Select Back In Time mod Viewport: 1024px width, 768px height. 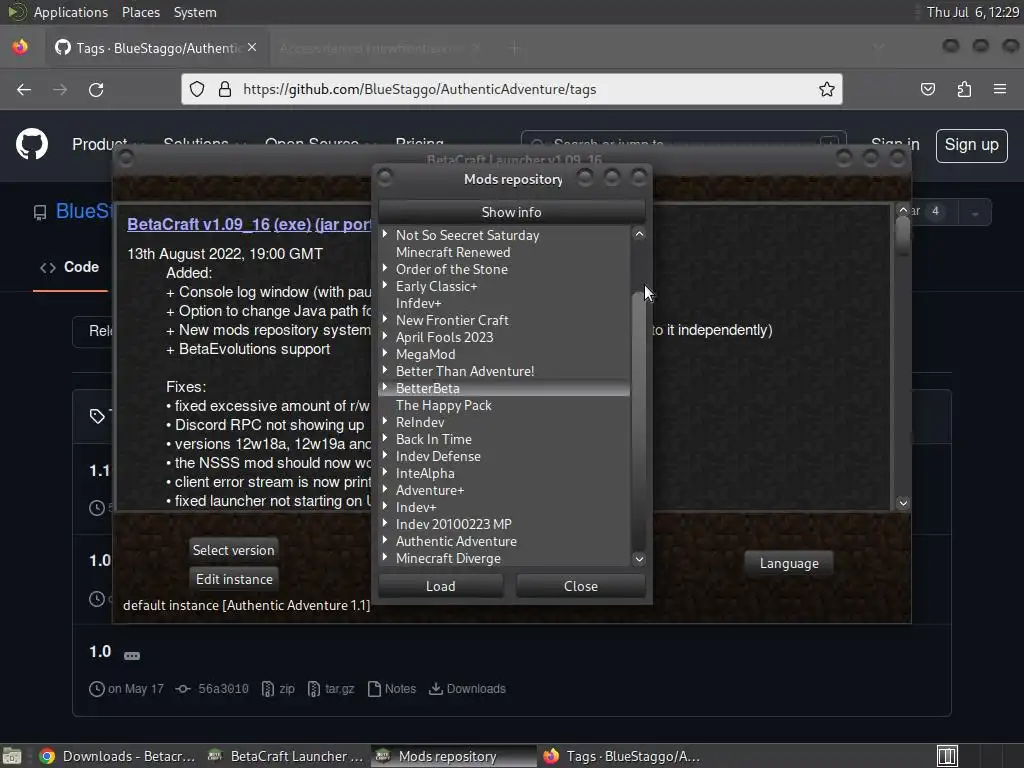(x=434, y=439)
